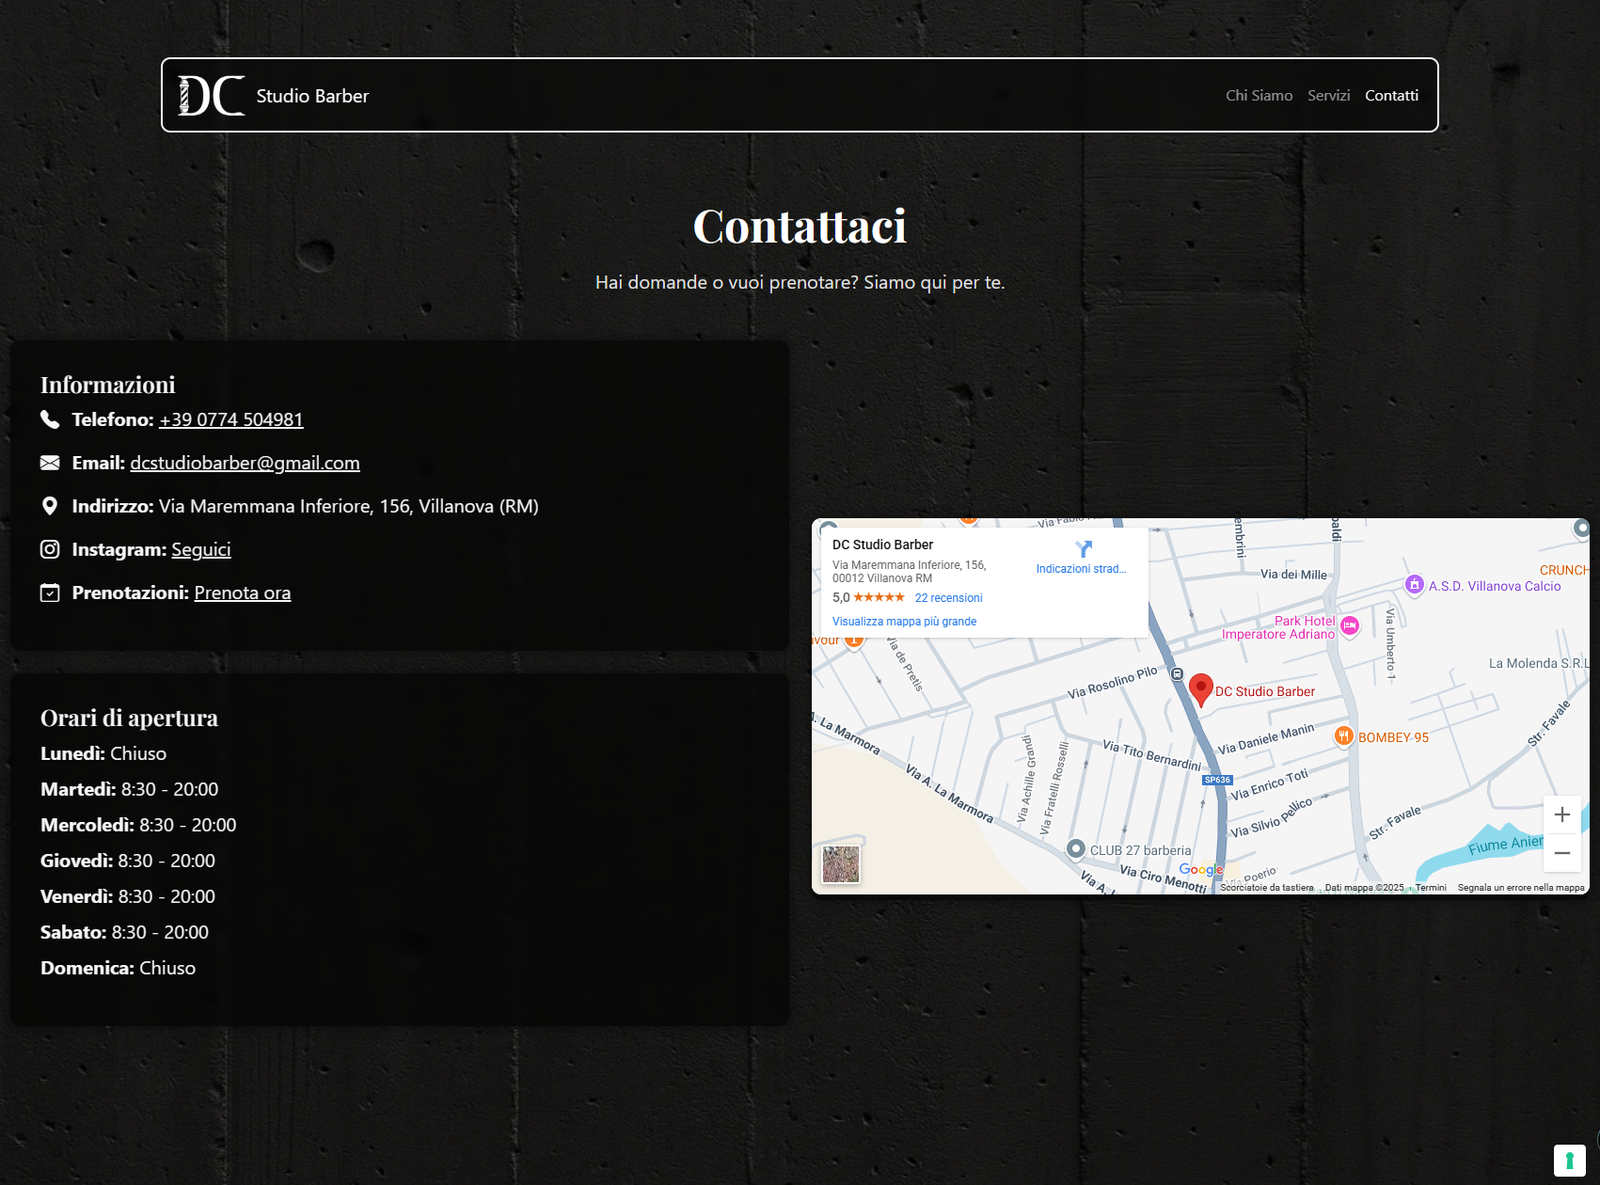This screenshot has width=1600, height=1185.
Task: Open the Chi Siamo menu item
Action: (1258, 95)
